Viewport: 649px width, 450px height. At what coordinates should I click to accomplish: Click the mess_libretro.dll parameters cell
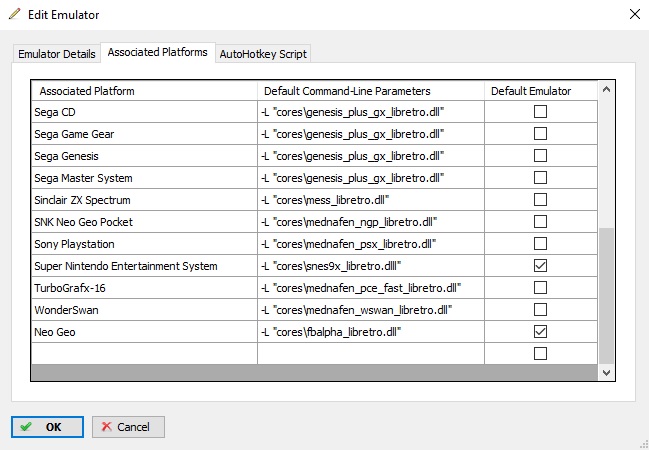pos(371,200)
